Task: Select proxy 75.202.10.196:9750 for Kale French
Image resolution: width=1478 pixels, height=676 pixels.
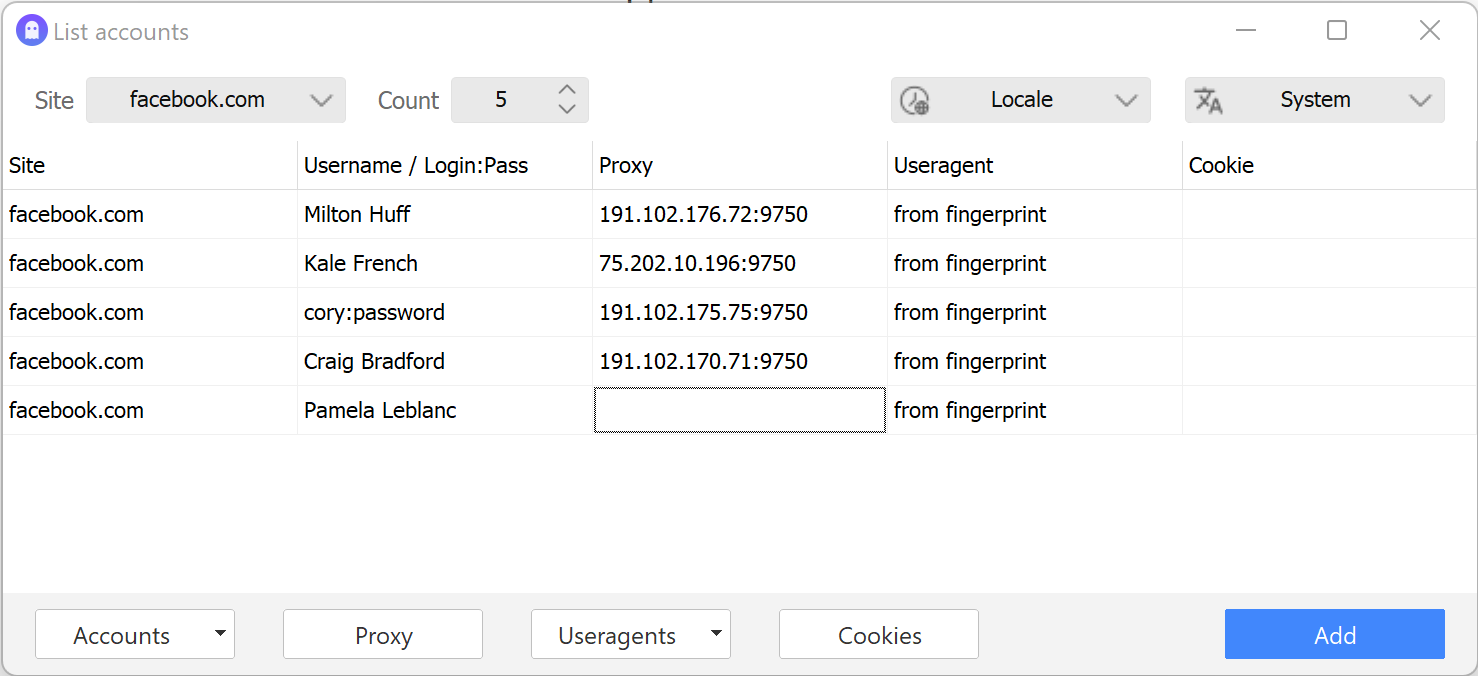Action: [x=696, y=263]
